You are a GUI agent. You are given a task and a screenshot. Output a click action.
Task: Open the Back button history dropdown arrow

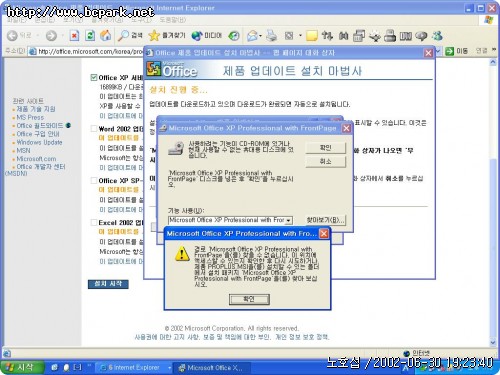point(38,36)
